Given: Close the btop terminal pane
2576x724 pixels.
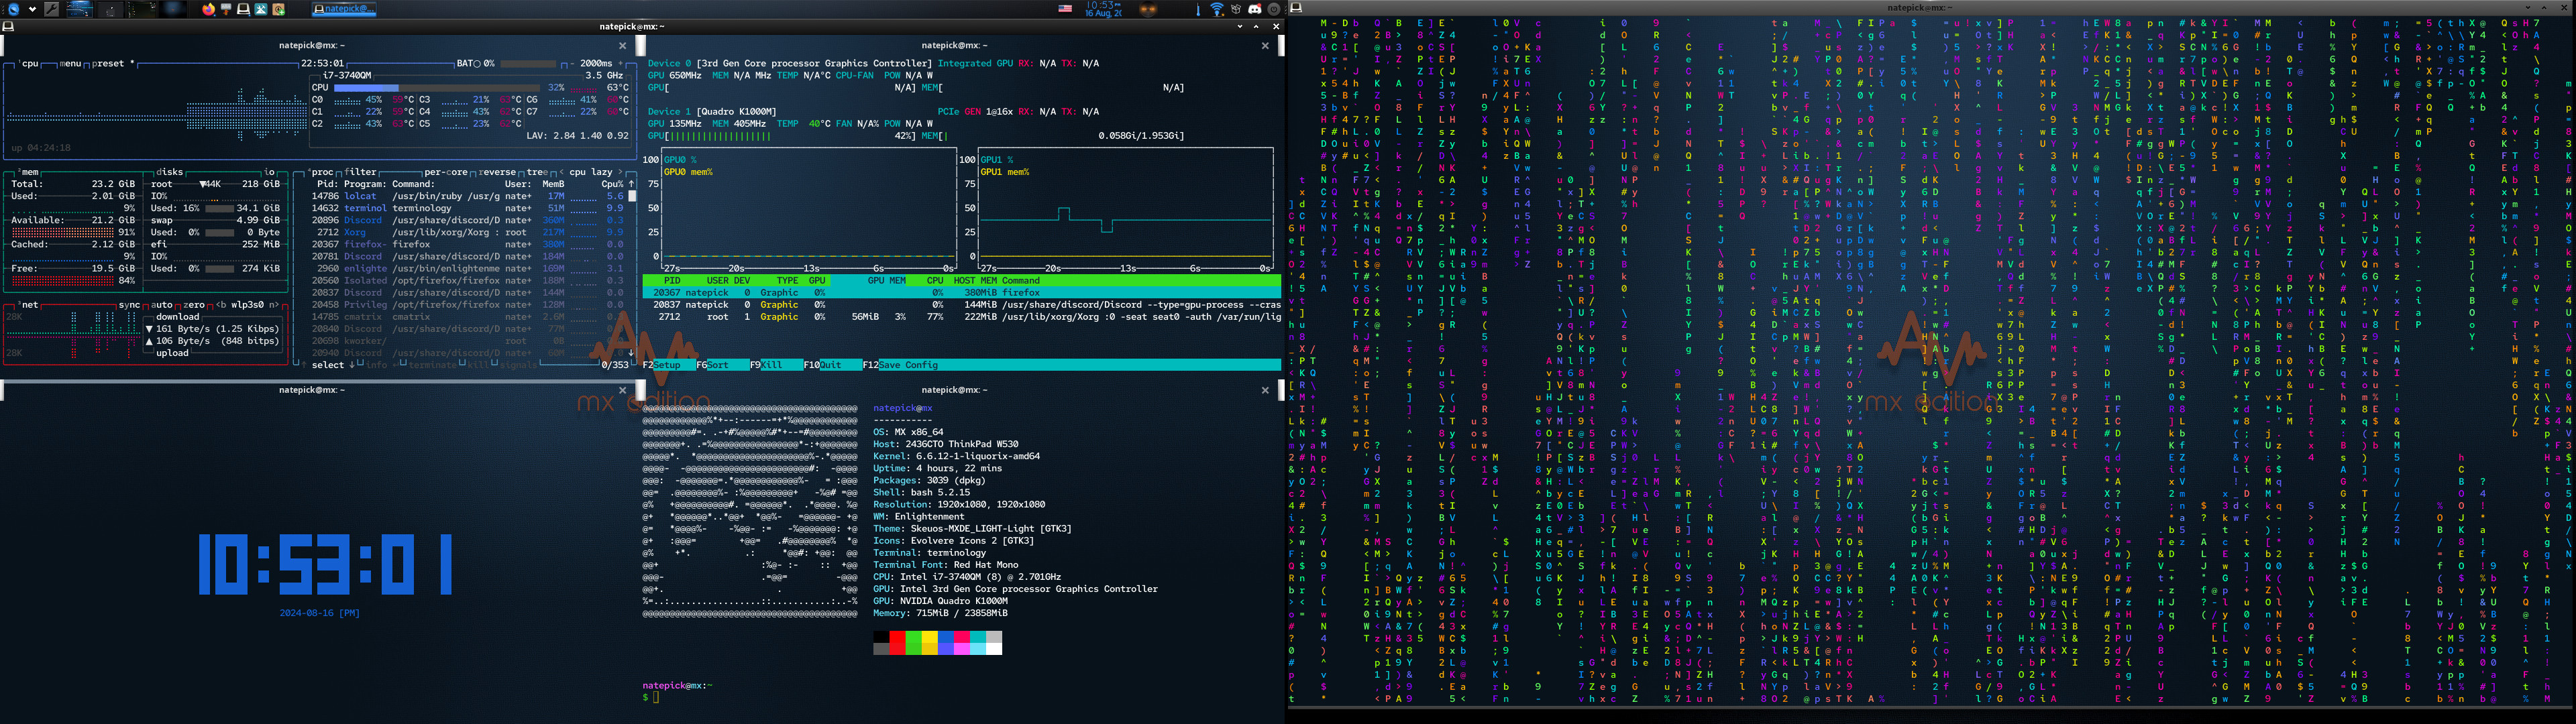Looking at the screenshot, I should tap(622, 45).
